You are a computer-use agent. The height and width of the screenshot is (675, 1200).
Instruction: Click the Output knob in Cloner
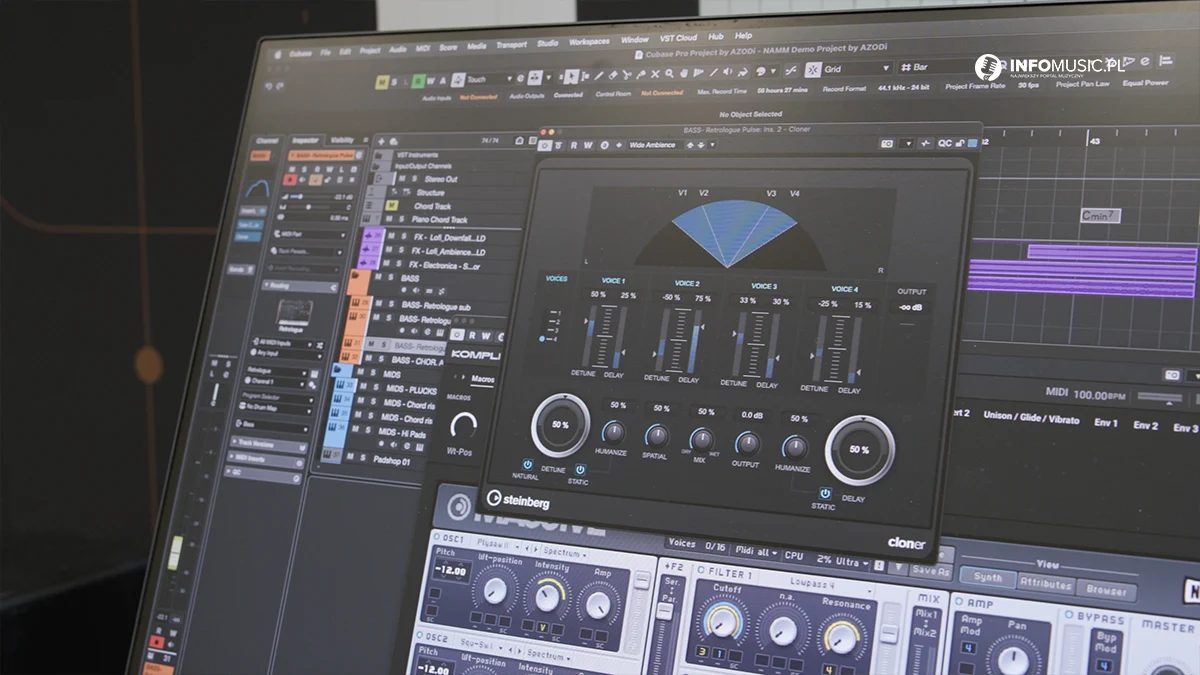click(747, 443)
